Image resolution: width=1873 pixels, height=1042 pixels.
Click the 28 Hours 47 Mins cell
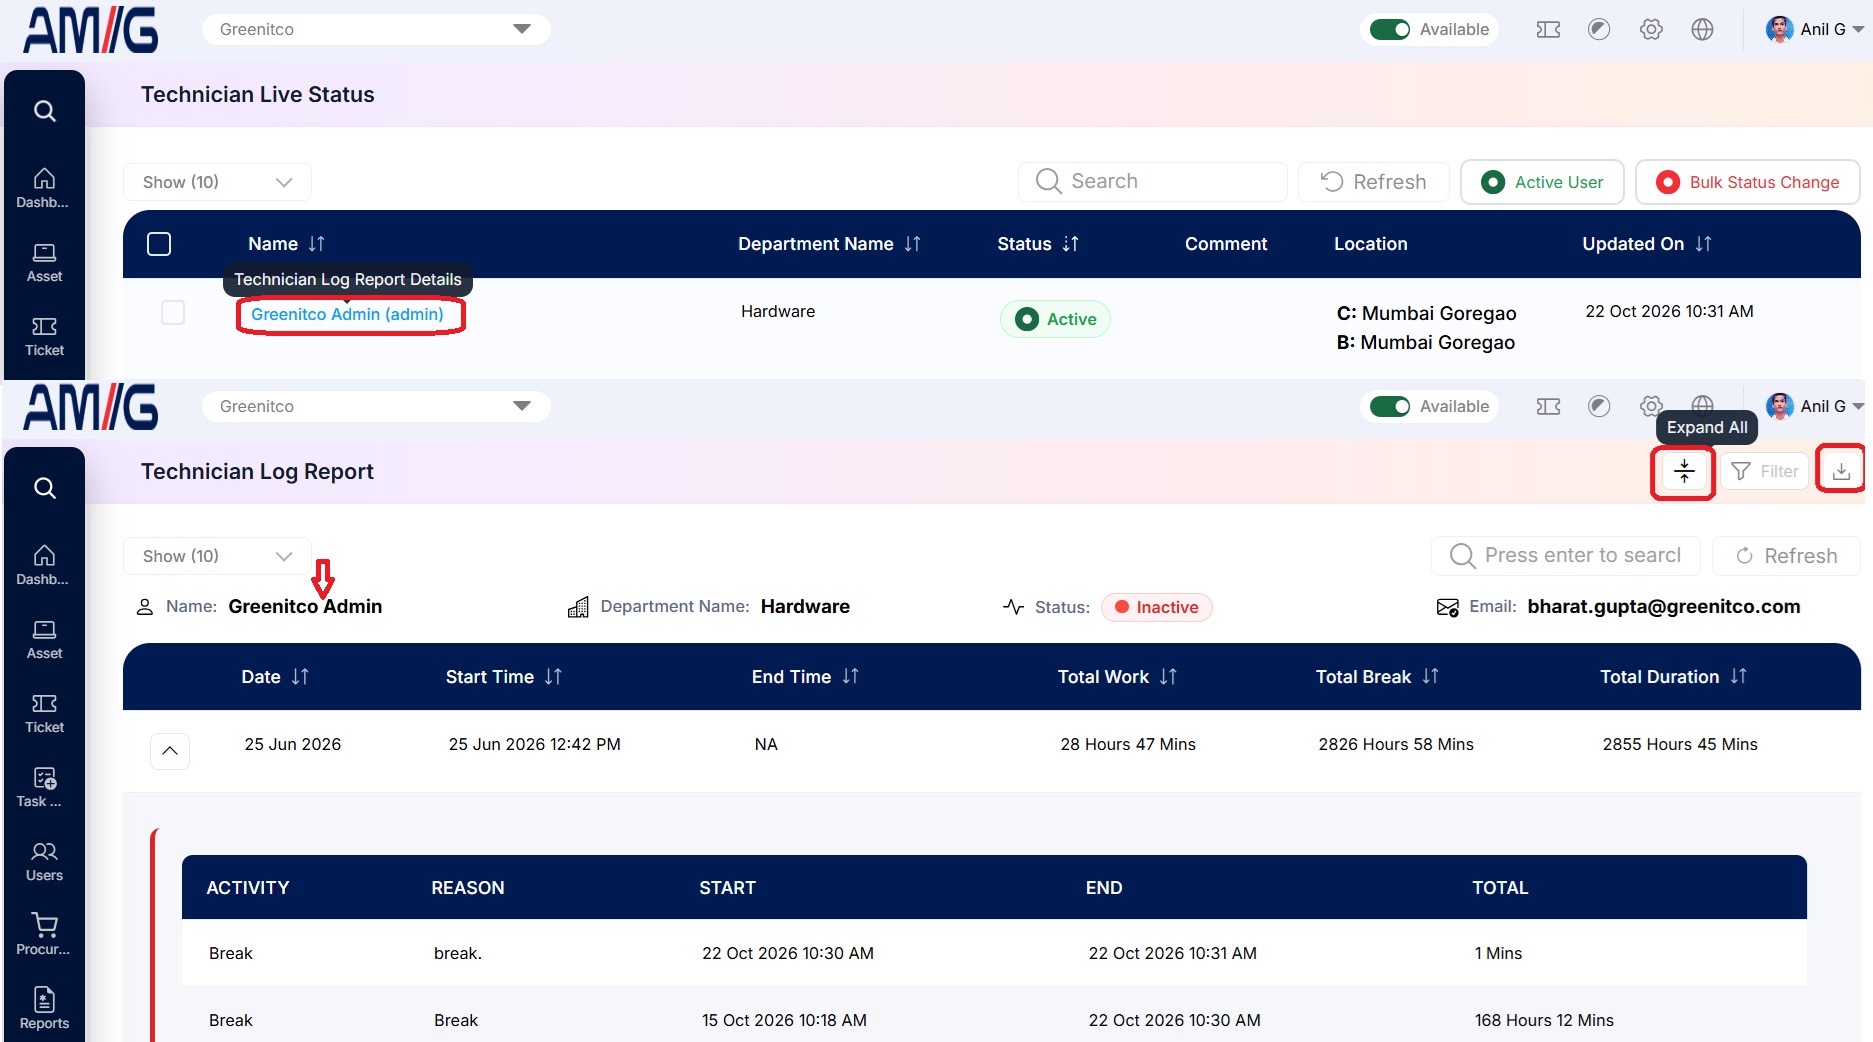(1128, 744)
